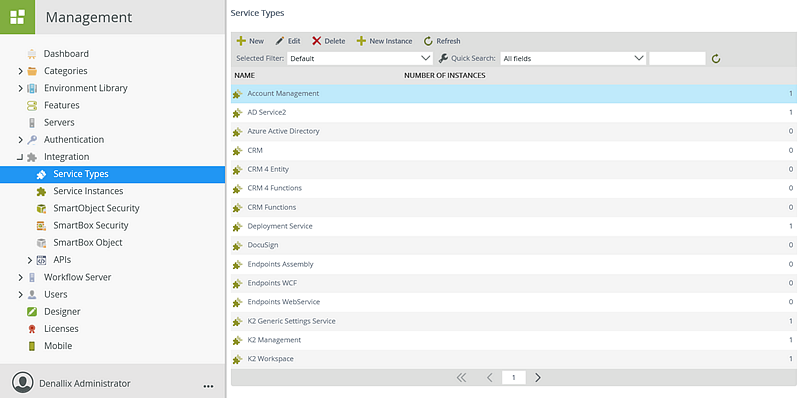Select the AD Service2 row
This screenshot has height=398, width=800.
[514, 113]
